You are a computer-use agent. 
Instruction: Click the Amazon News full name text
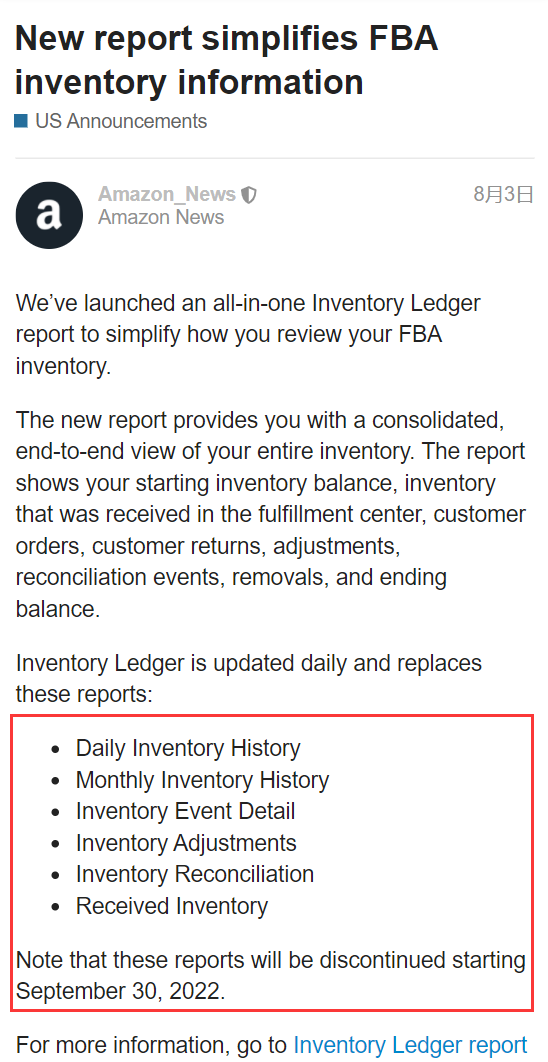(161, 217)
